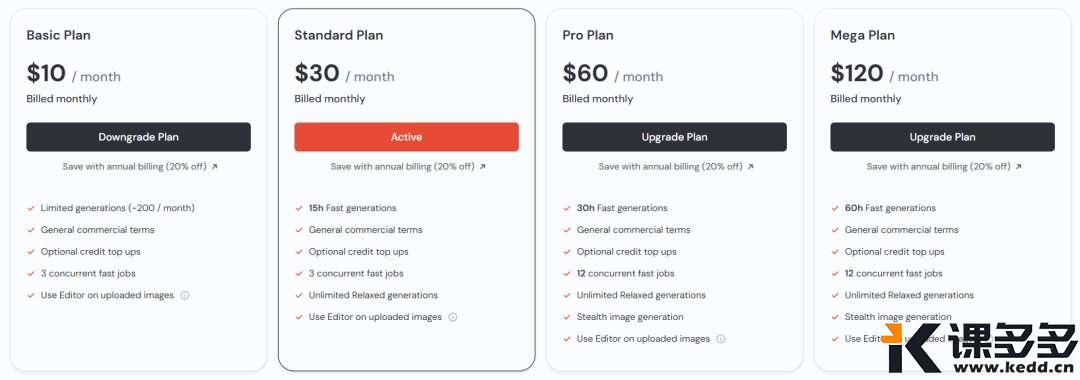The height and width of the screenshot is (380, 1080).
Task: Open Pro Plan's annual billing savings link
Action: tap(676, 167)
